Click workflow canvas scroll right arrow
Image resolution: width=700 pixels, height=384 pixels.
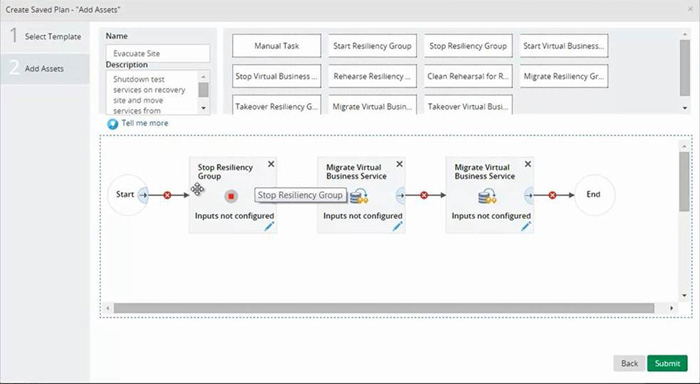[x=671, y=308]
